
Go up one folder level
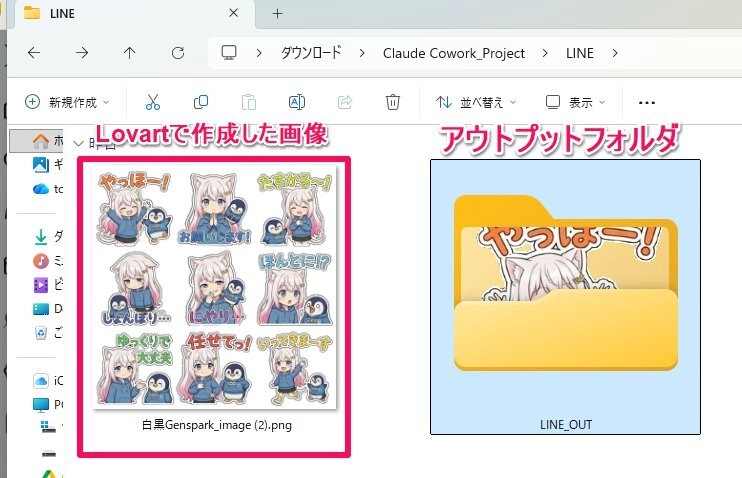[x=130, y=53]
